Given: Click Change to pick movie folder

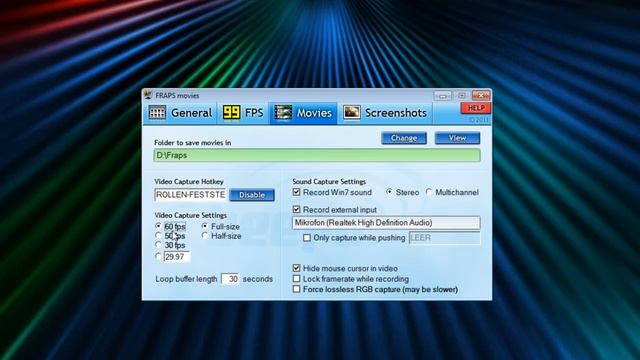Looking at the screenshot, I should pos(404,138).
